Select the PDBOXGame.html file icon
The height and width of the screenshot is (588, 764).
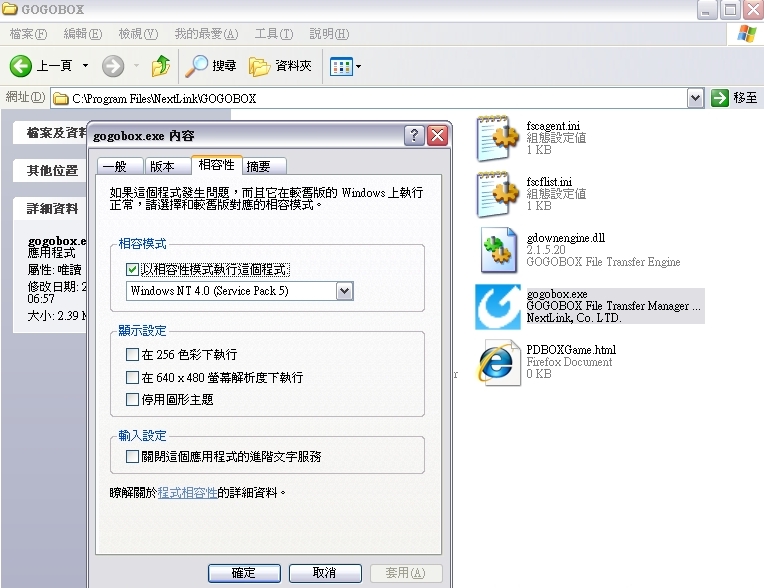tap(497, 363)
